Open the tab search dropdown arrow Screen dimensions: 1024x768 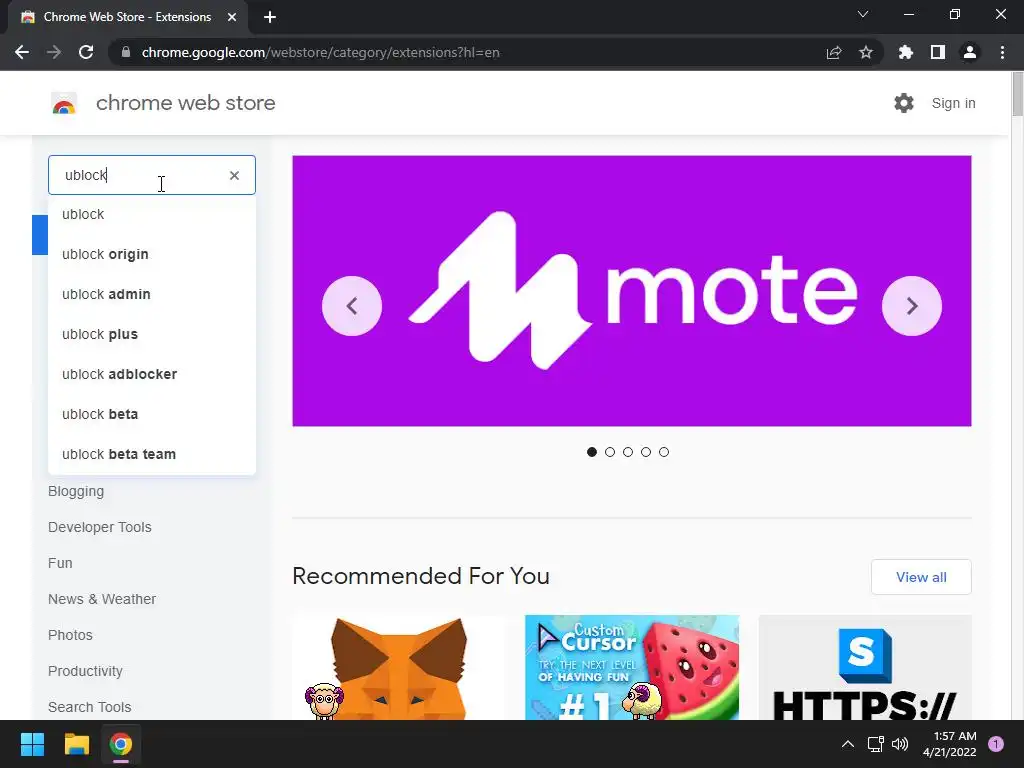pyautogui.click(x=863, y=14)
